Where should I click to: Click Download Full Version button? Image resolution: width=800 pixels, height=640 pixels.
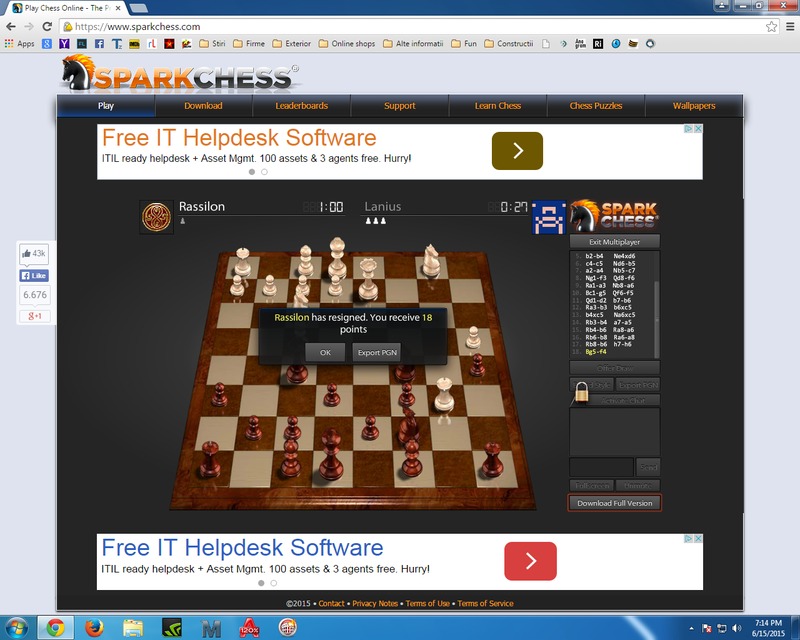point(614,503)
